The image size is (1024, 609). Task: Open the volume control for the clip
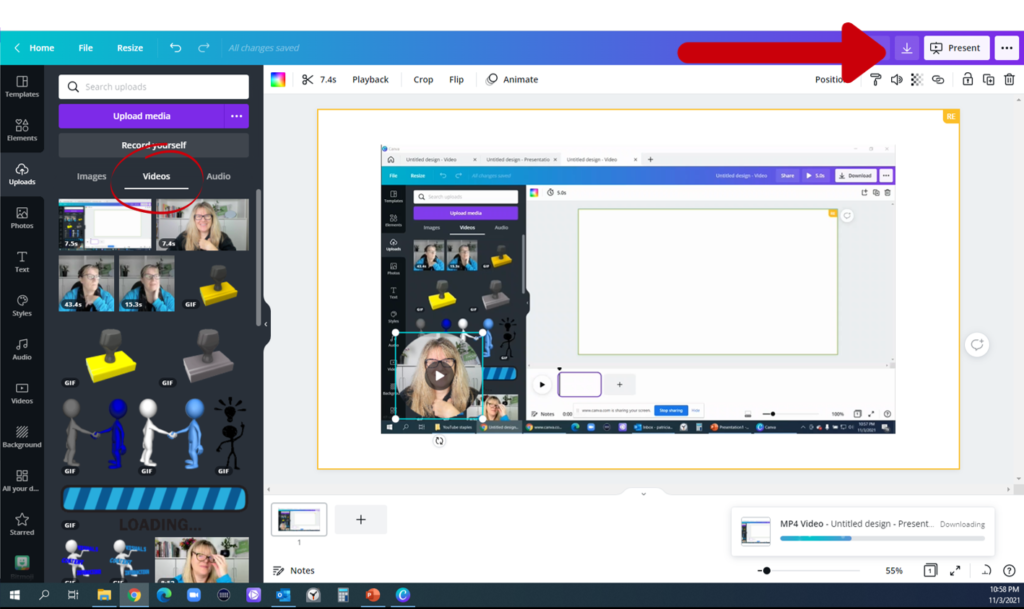click(895, 79)
